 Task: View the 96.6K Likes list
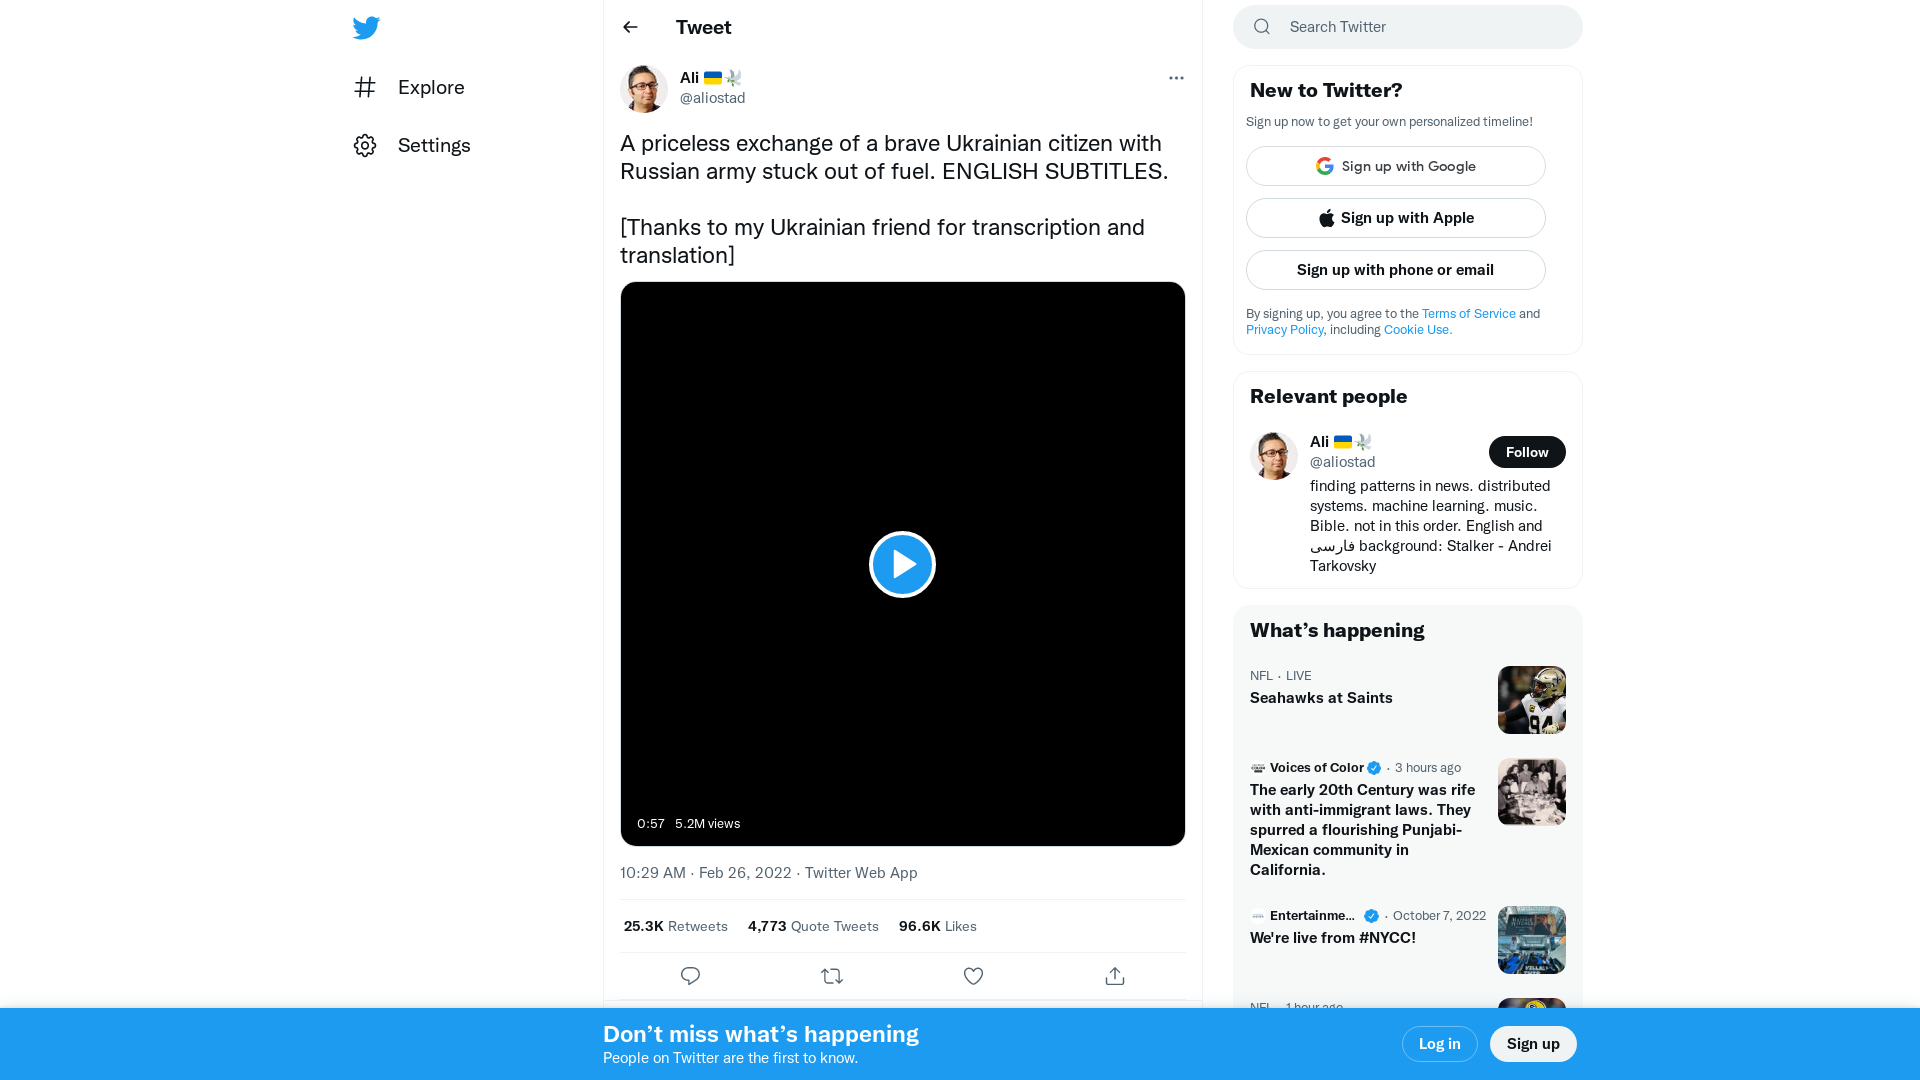938,926
